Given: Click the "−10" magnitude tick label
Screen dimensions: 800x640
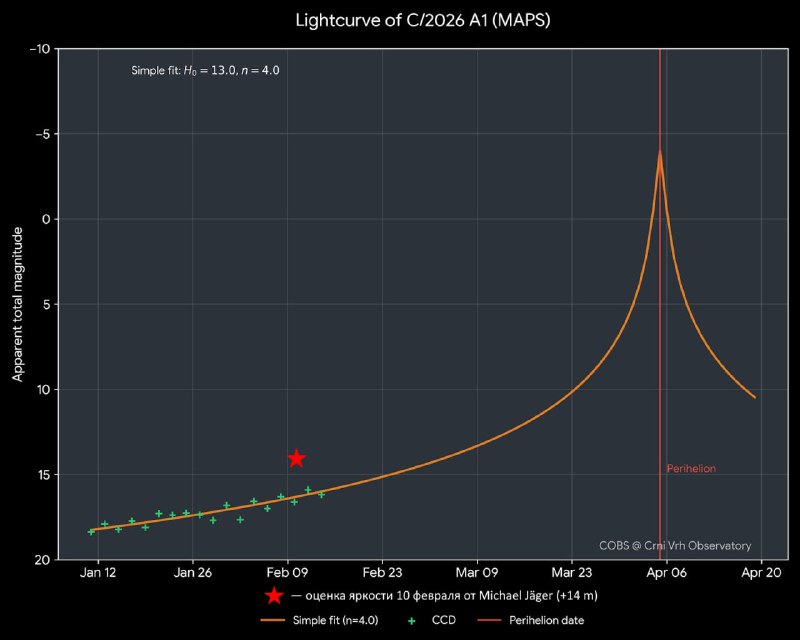Looking at the screenshot, I should click(40, 49).
